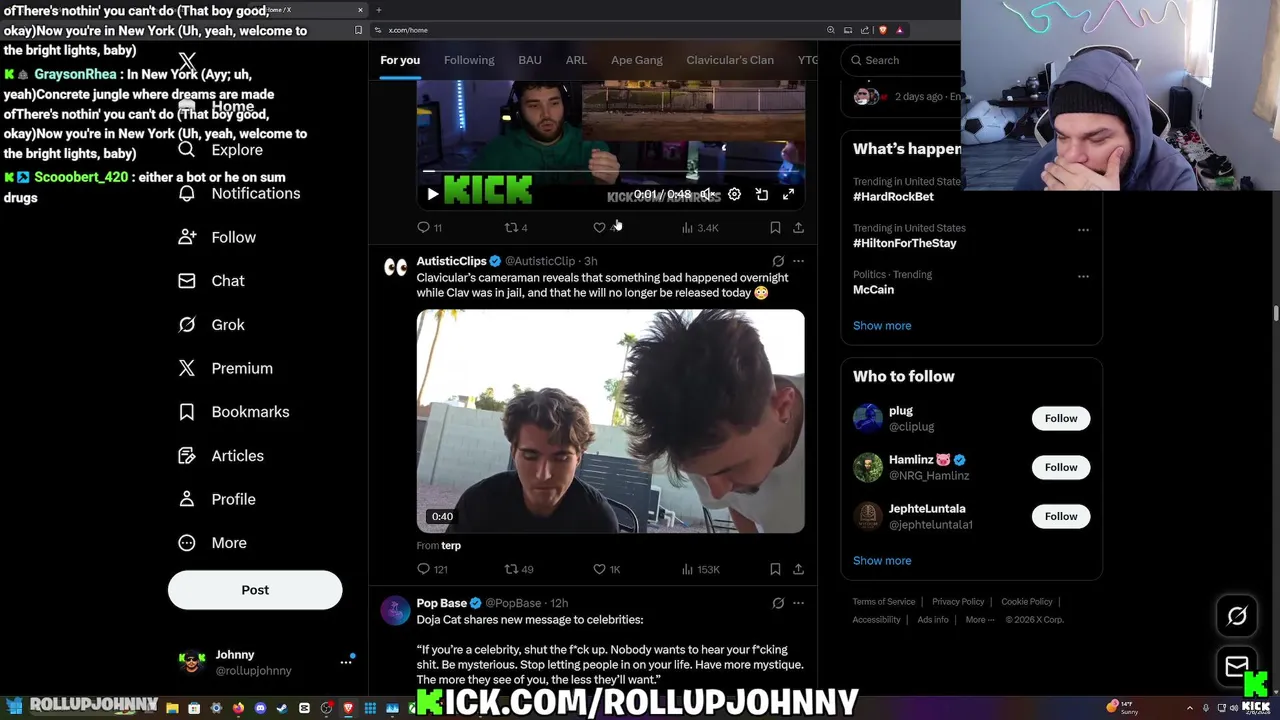Open Profile from the sidebar

pos(216,499)
